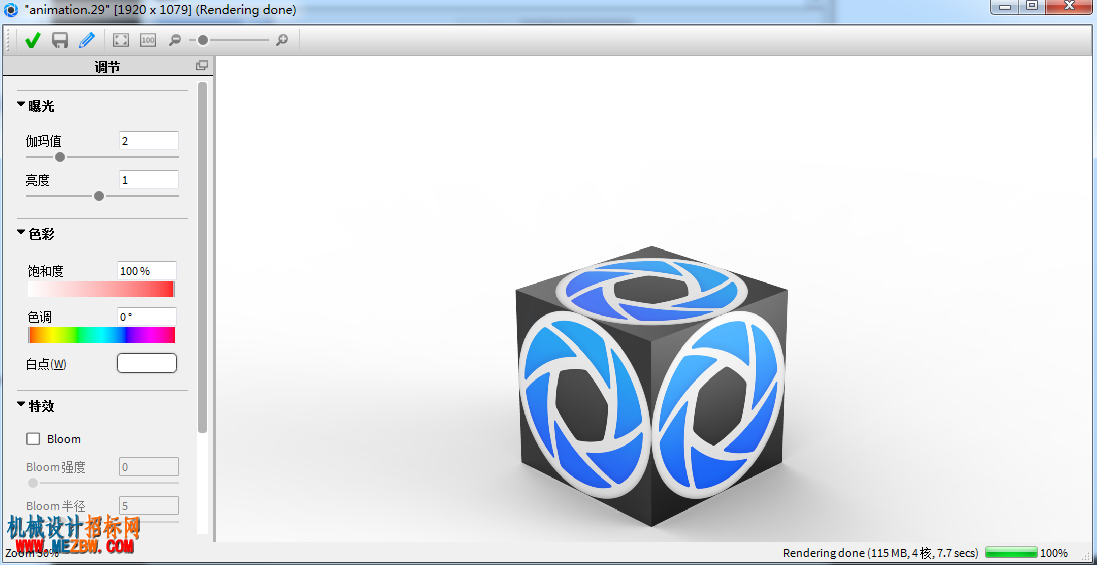Click the zoom out magnifier icon
The width and height of the screenshot is (1097, 565).
point(175,41)
